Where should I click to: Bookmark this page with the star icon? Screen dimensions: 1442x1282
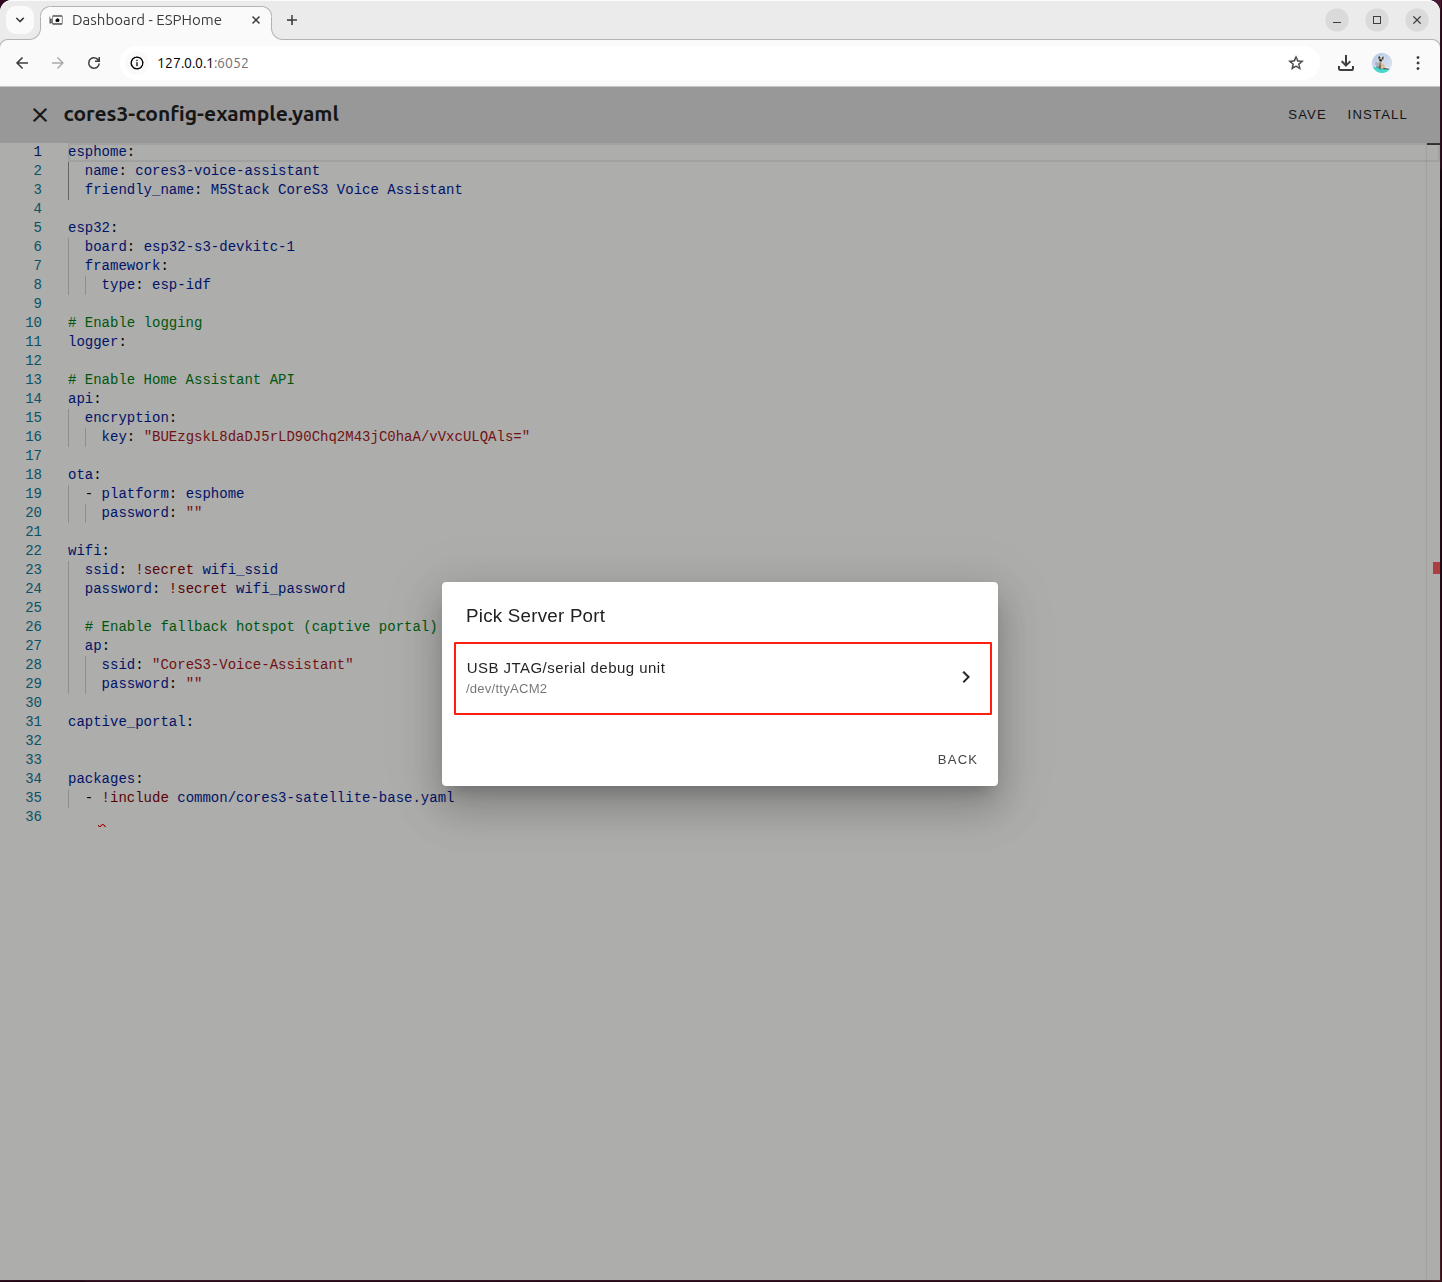click(x=1295, y=63)
